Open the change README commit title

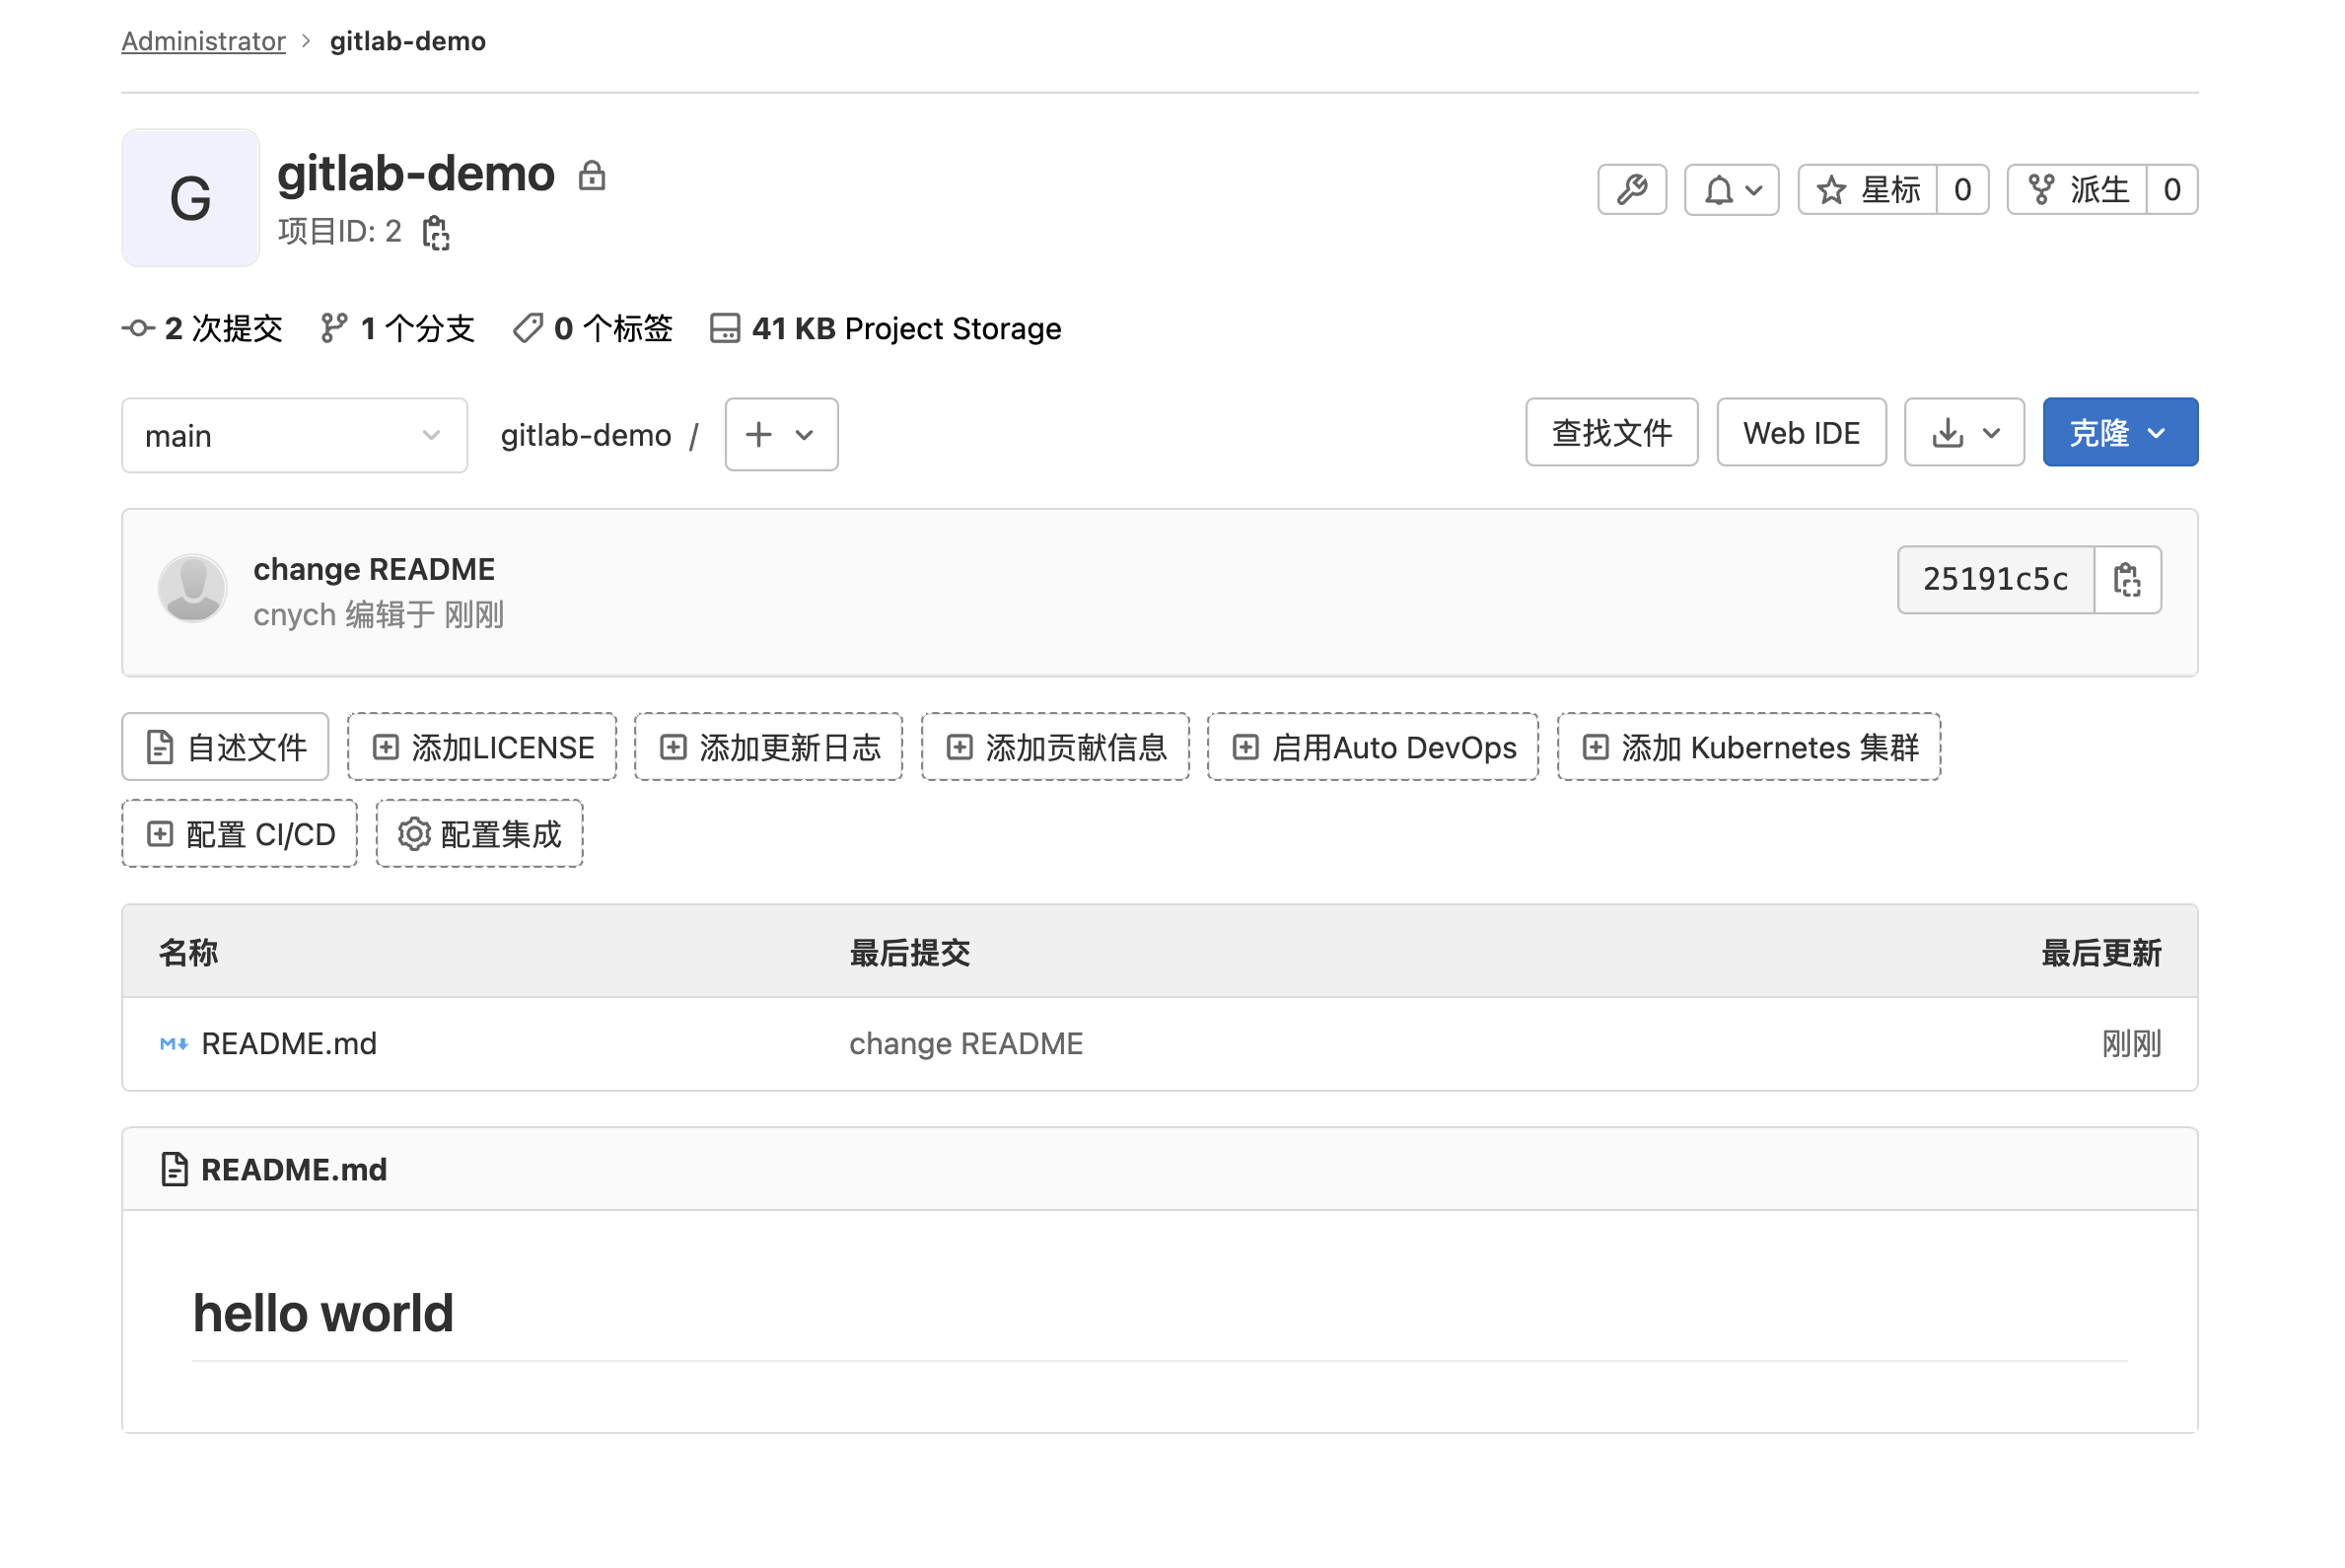coord(374,569)
